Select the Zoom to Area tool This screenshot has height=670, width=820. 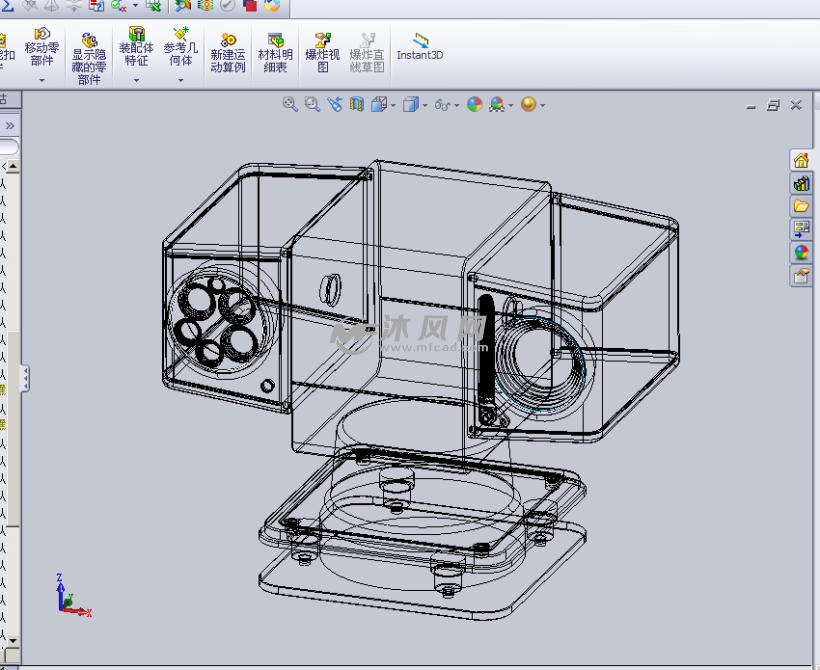[312, 104]
